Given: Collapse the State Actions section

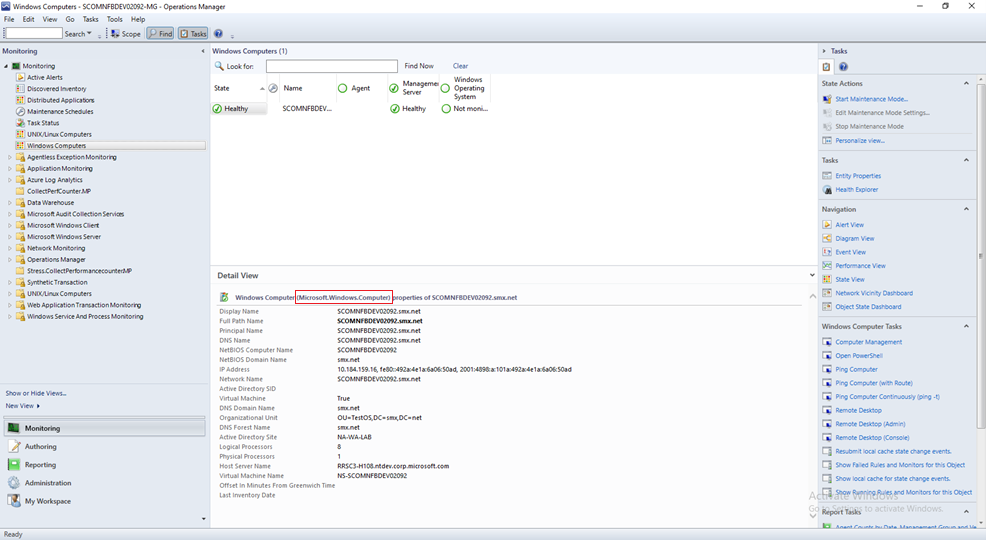Looking at the screenshot, I should click(966, 83).
